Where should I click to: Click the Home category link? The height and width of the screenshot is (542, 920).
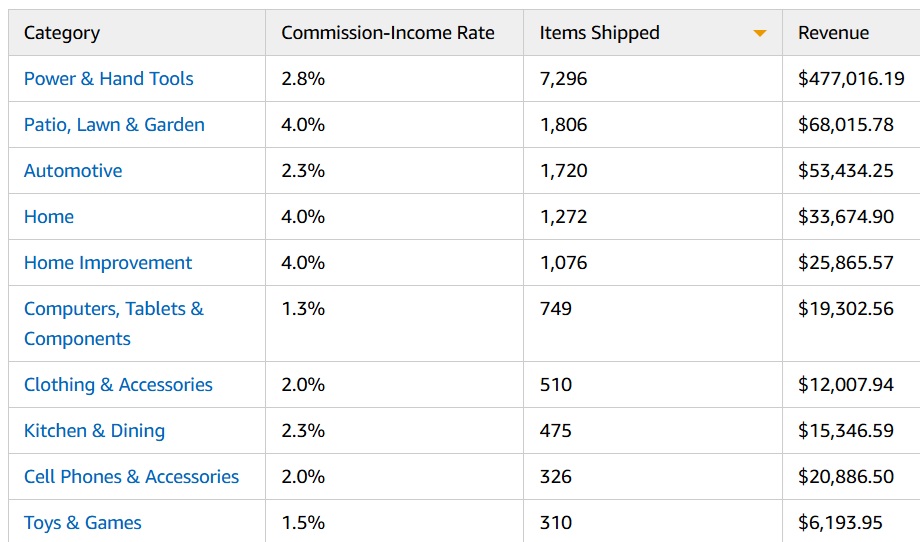pyautogui.click(x=49, y=217)
